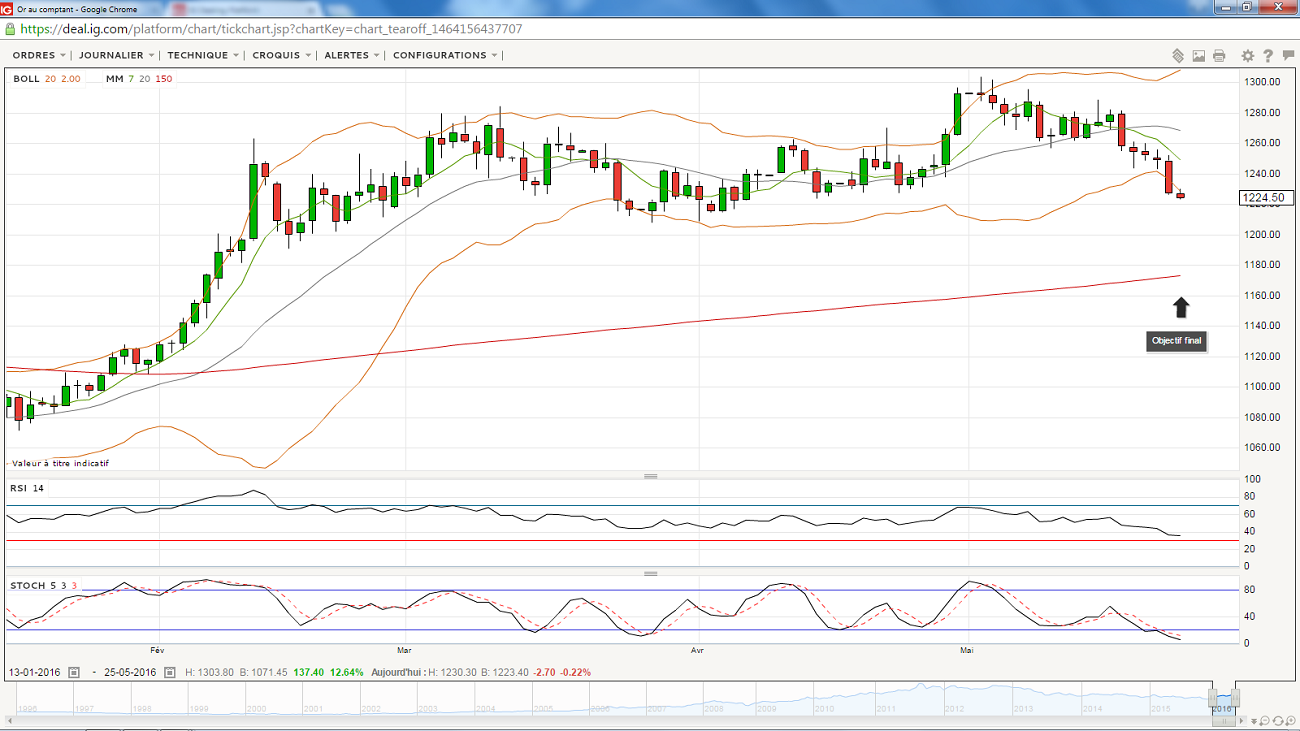This screenshot has height=731, width=1300.
Task: Open end date calendar picker for 25-05-2016
Action: tap(169, 673)
